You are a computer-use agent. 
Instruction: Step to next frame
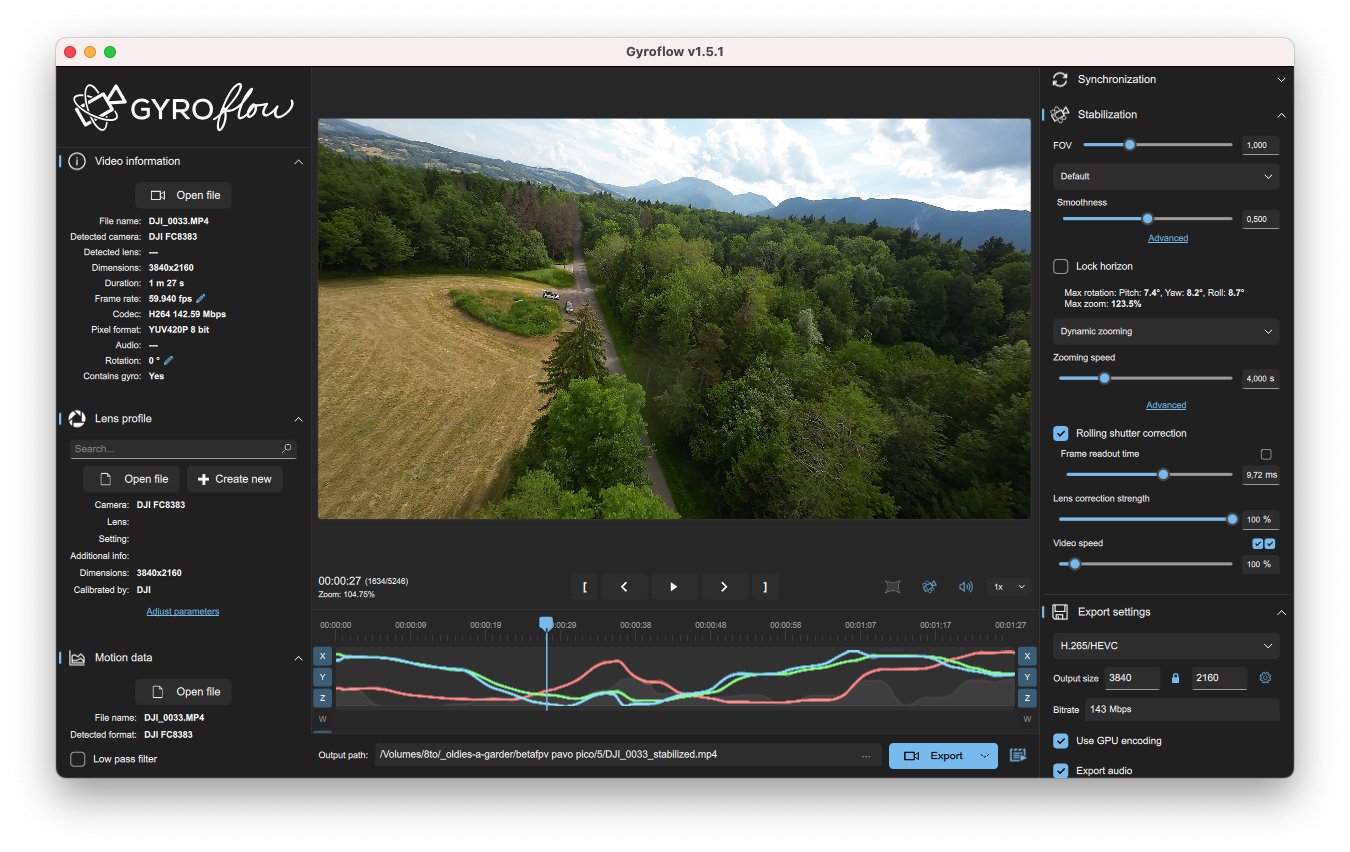tap(725, 587)
